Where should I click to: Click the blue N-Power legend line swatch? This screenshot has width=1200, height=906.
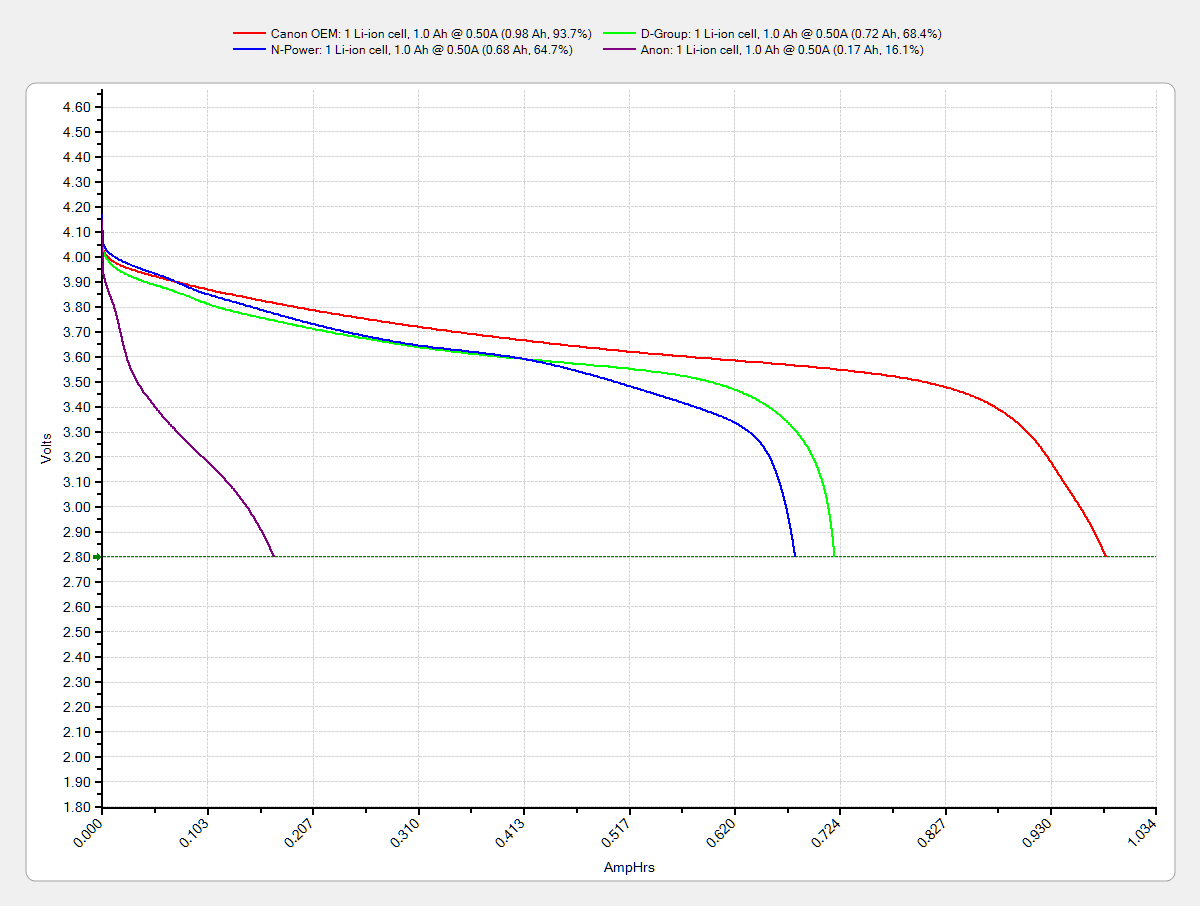(x=250, y=49)
